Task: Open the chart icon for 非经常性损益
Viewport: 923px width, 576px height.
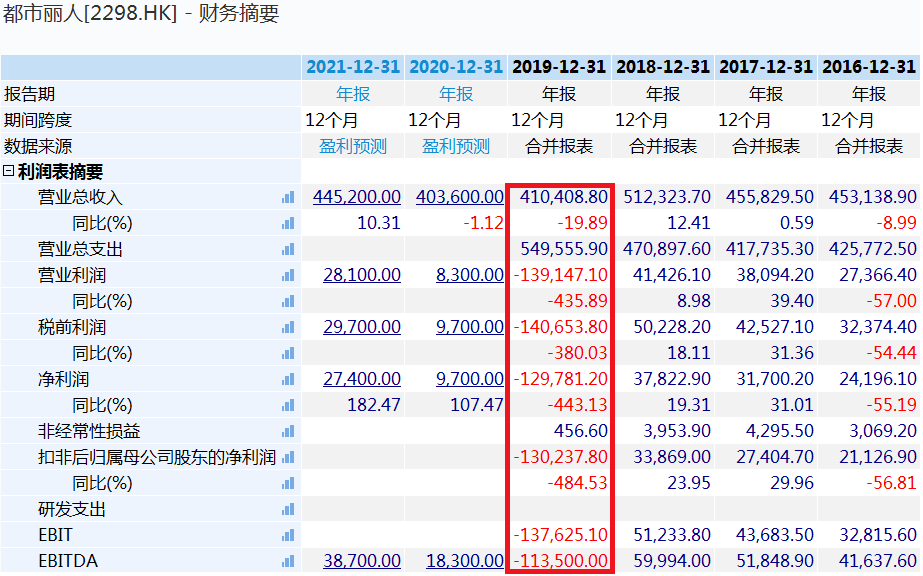Action: tap(290, 430)
